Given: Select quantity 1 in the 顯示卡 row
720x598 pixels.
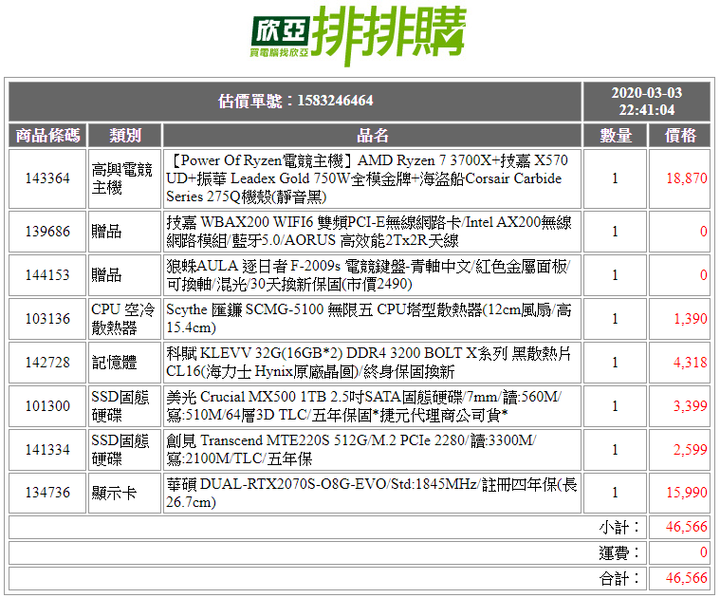Looking at the screenshot, I should [x=615, y=493].
